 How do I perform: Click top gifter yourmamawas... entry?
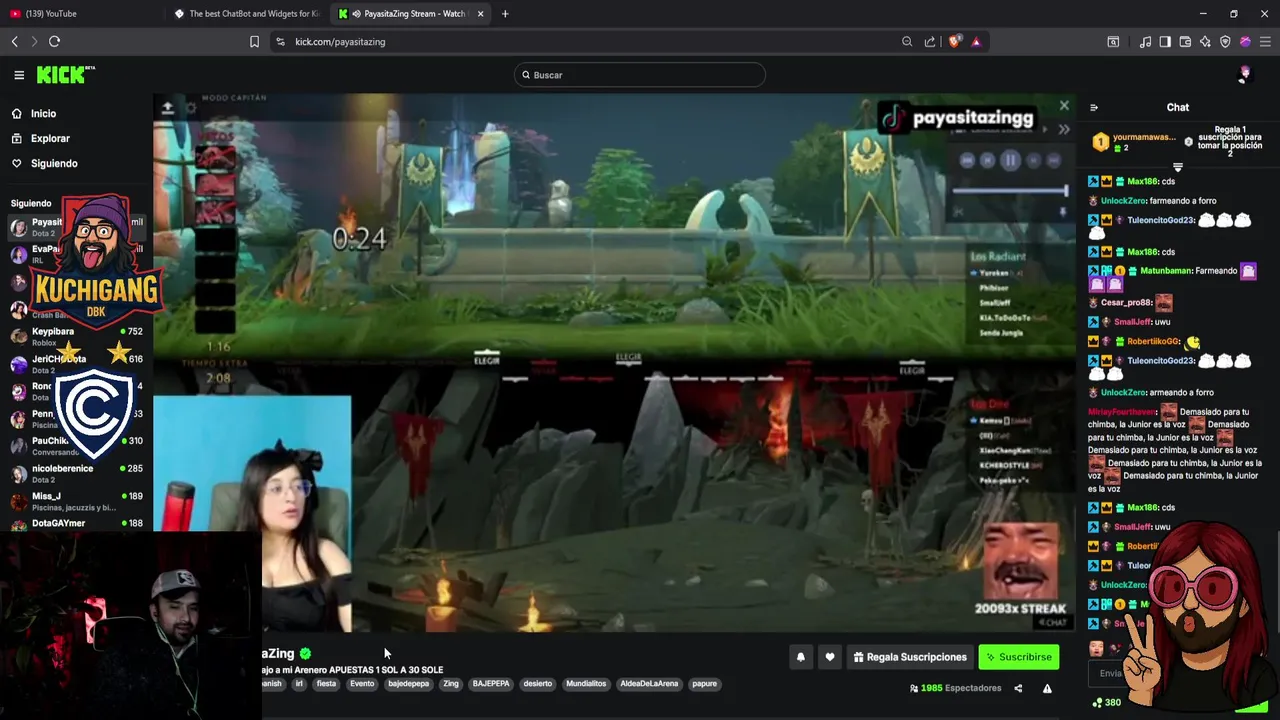(x=1135, y=142)
